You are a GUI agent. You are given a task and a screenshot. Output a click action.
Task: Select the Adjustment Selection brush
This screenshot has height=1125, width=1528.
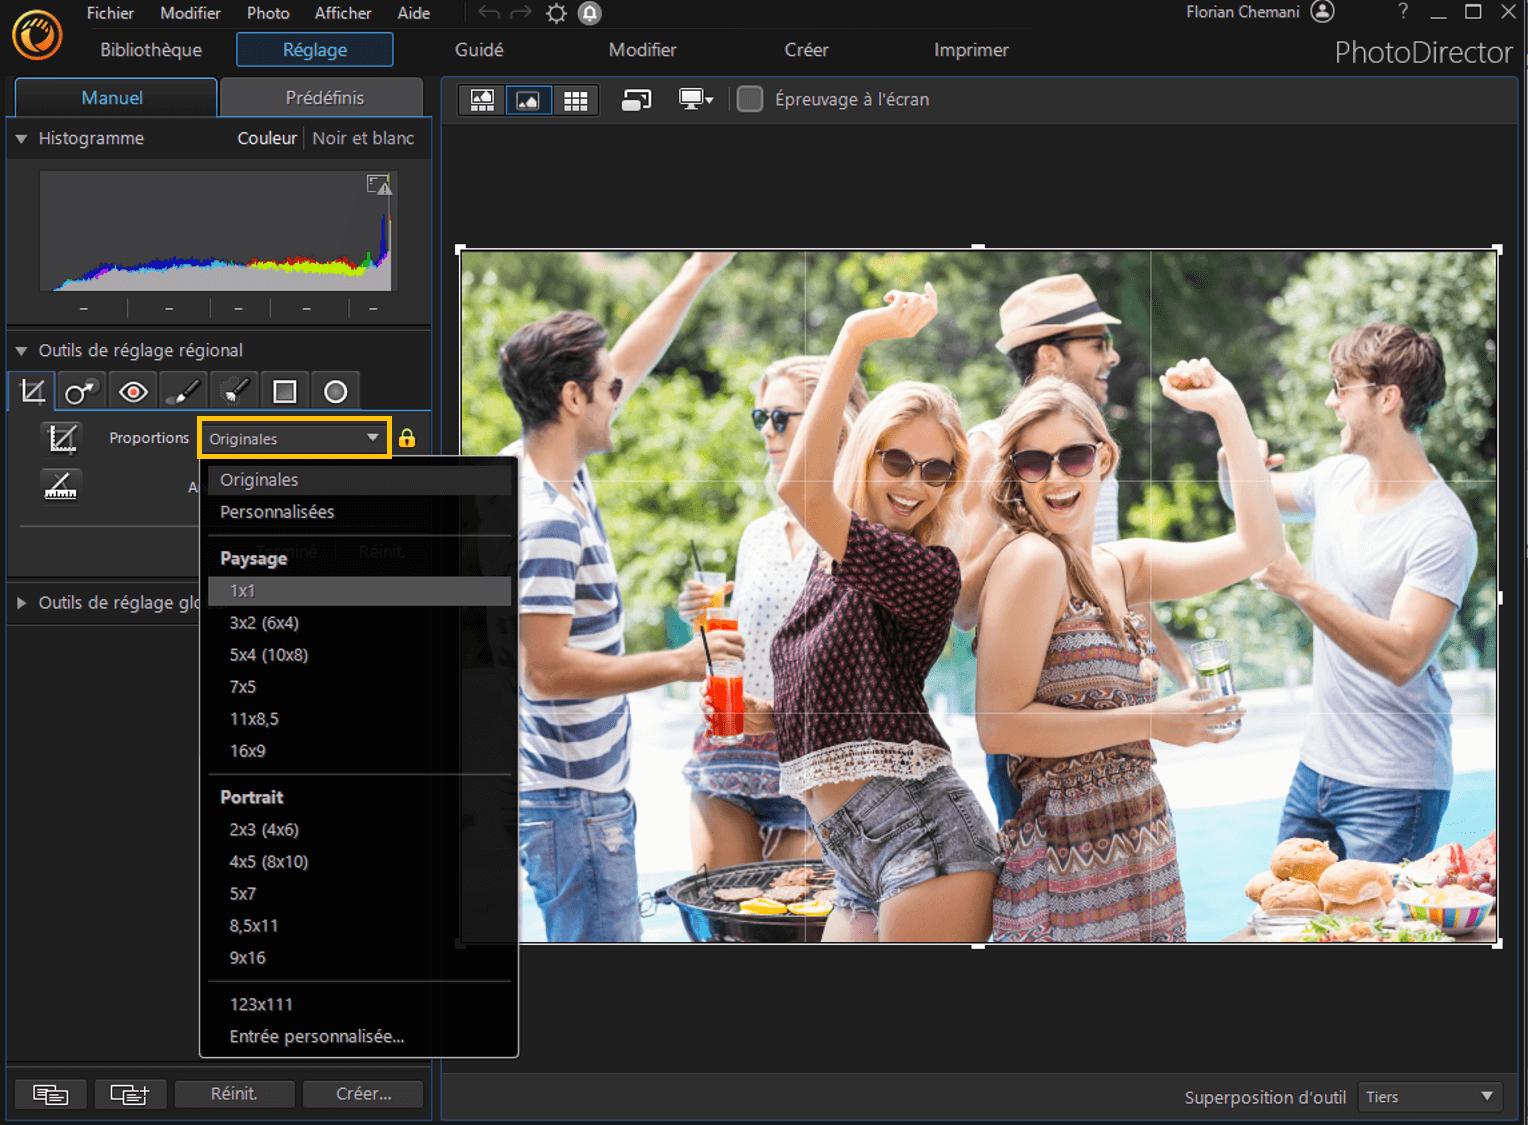coord(234,390)
